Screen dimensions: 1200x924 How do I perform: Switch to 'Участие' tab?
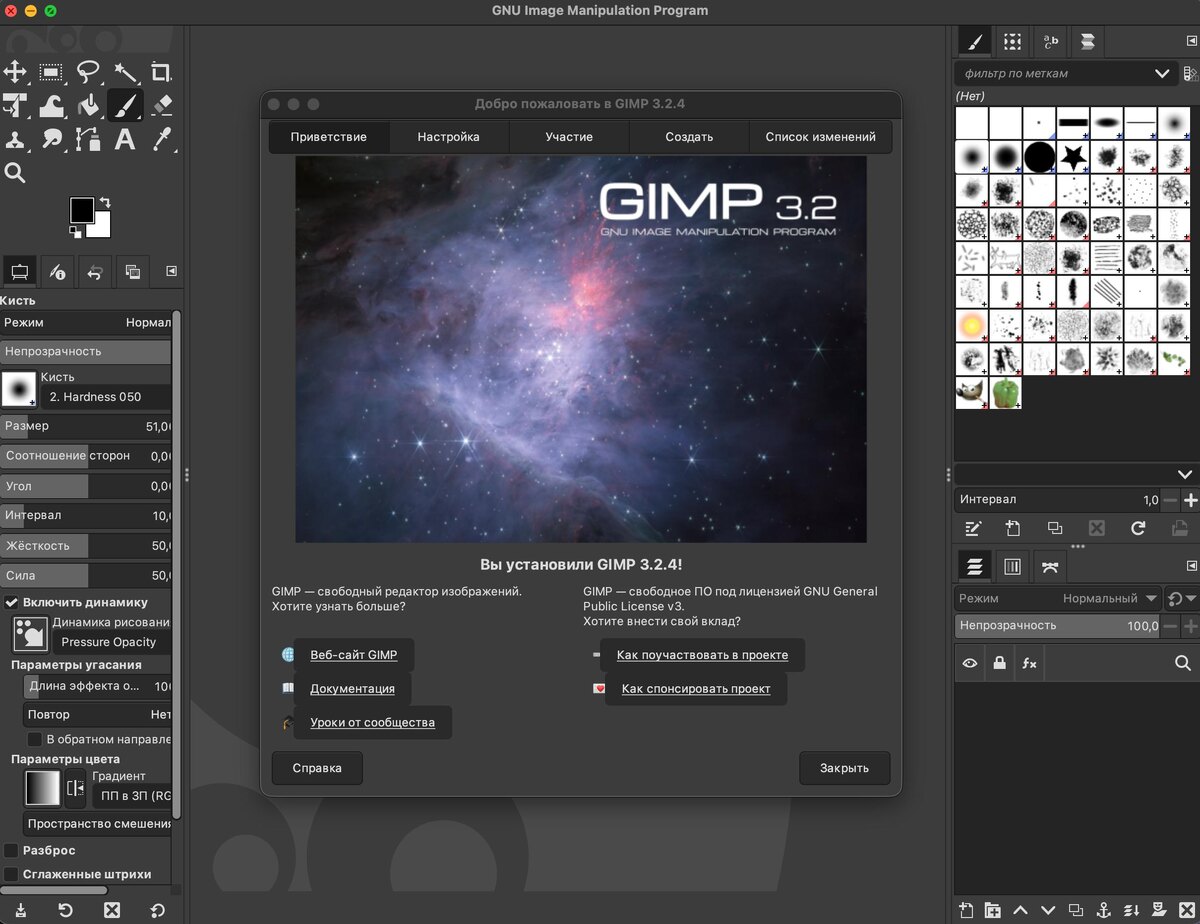pos(569,137)
